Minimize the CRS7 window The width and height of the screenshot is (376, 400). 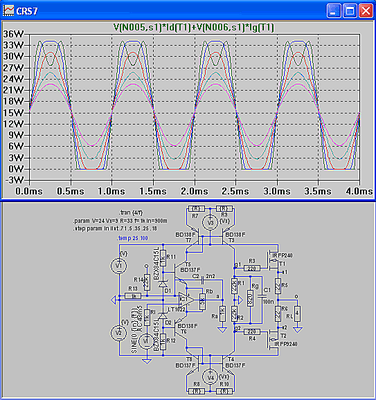[x=334, y=11]
